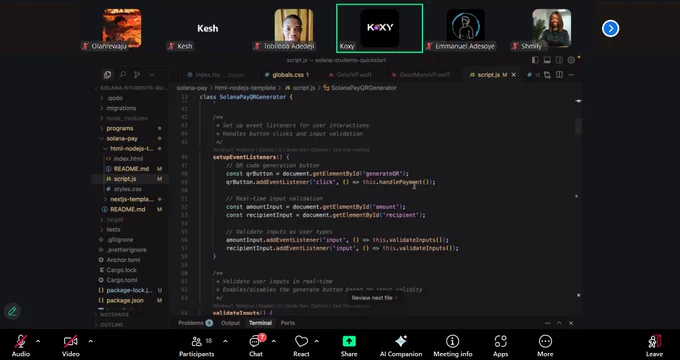The image size is (680, 360).
Task: Select Shmily's video thumbnail
Action: point(551,28)
